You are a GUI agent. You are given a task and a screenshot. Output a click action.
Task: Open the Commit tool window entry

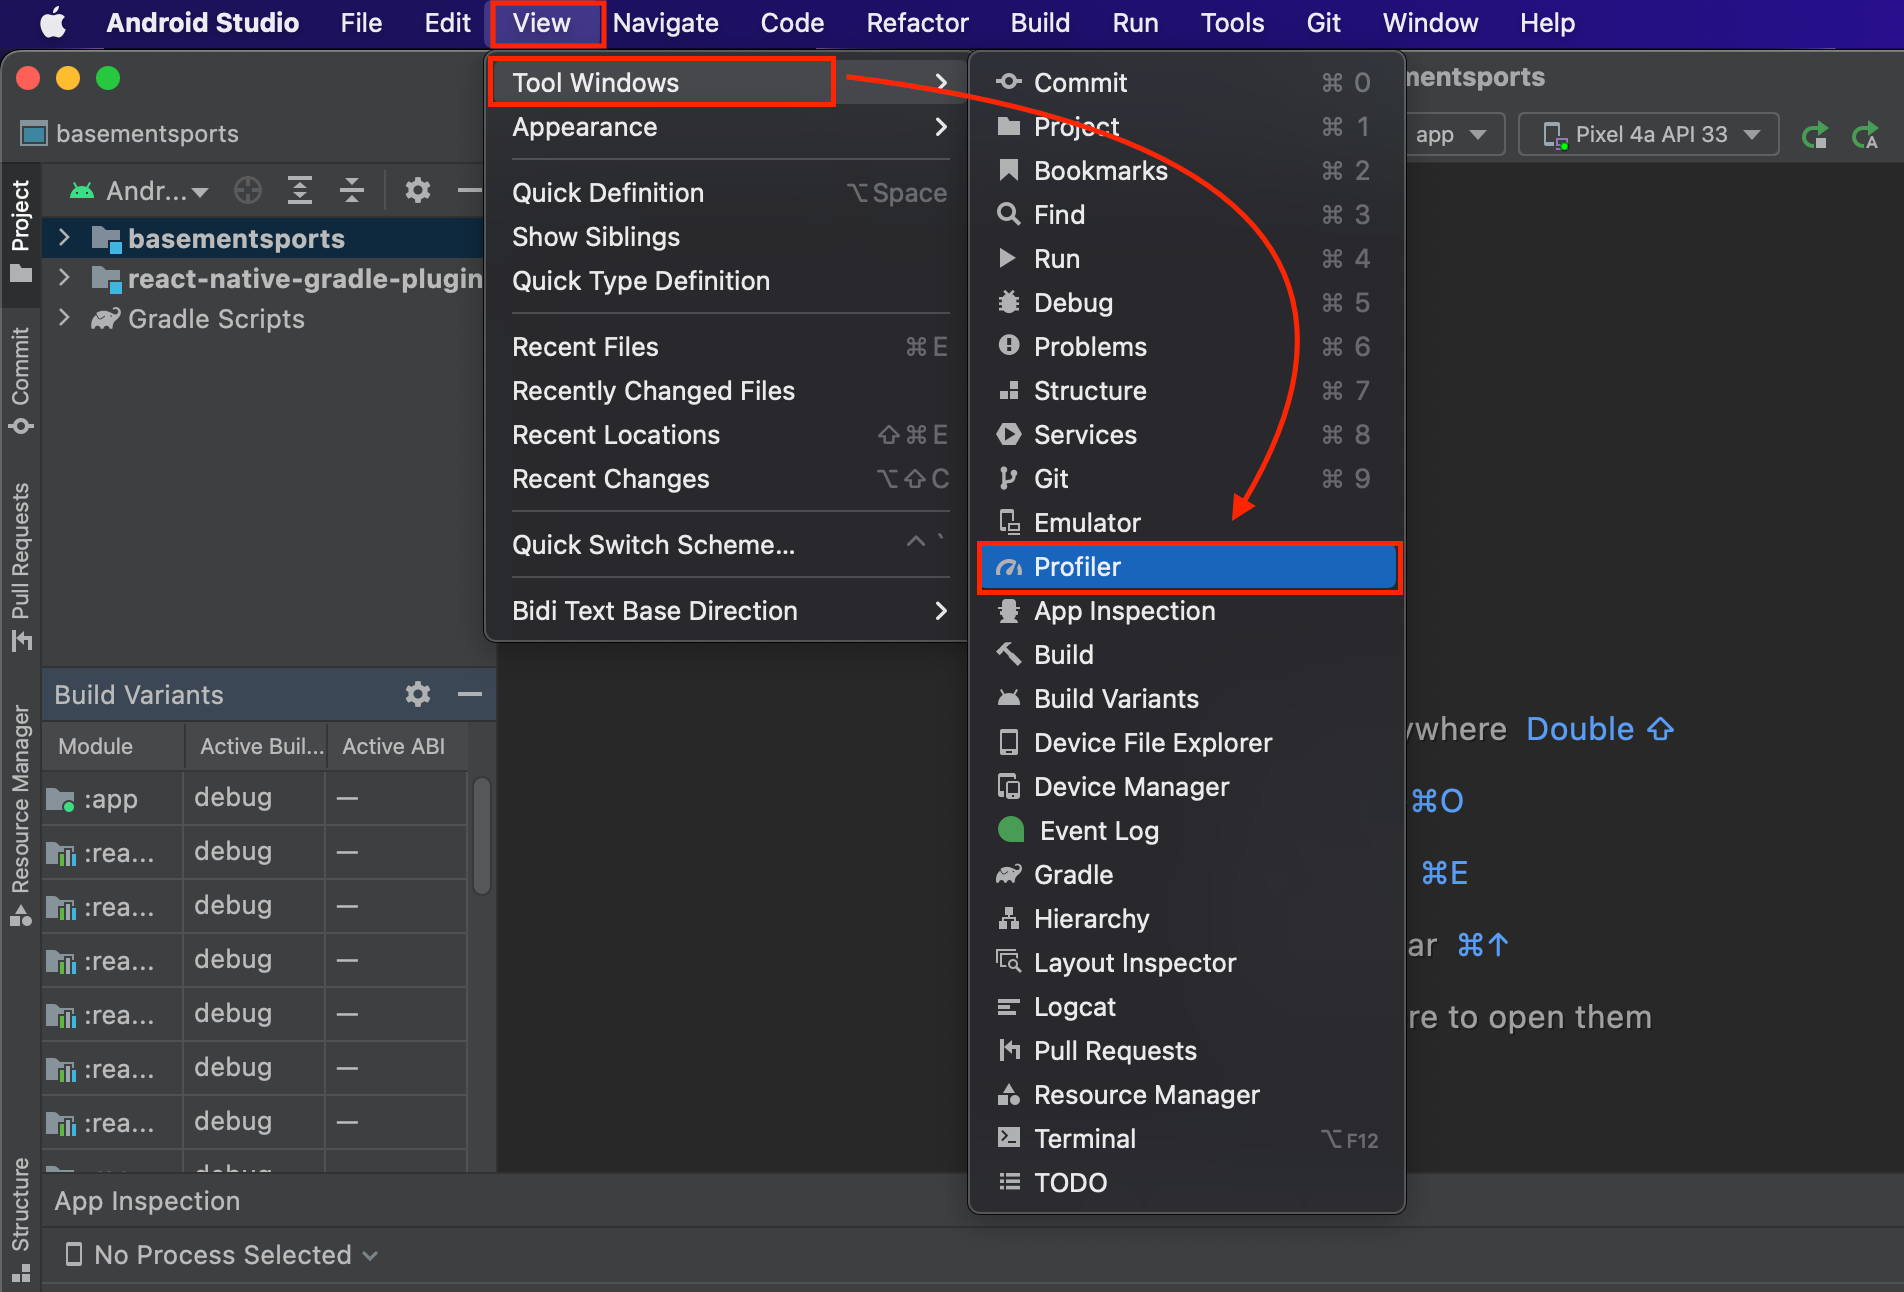[x=1188, y=82]
